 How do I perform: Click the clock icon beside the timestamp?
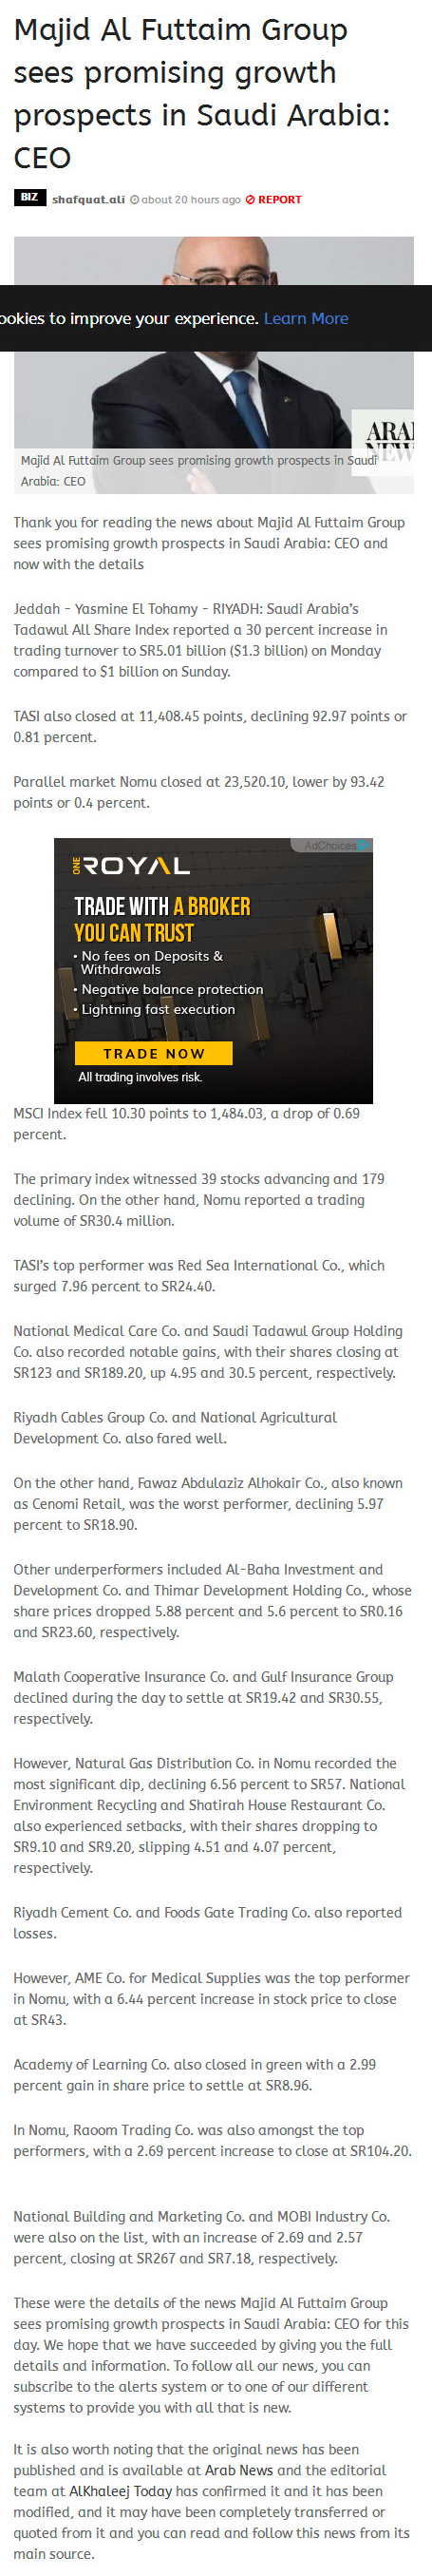point(135,199)
